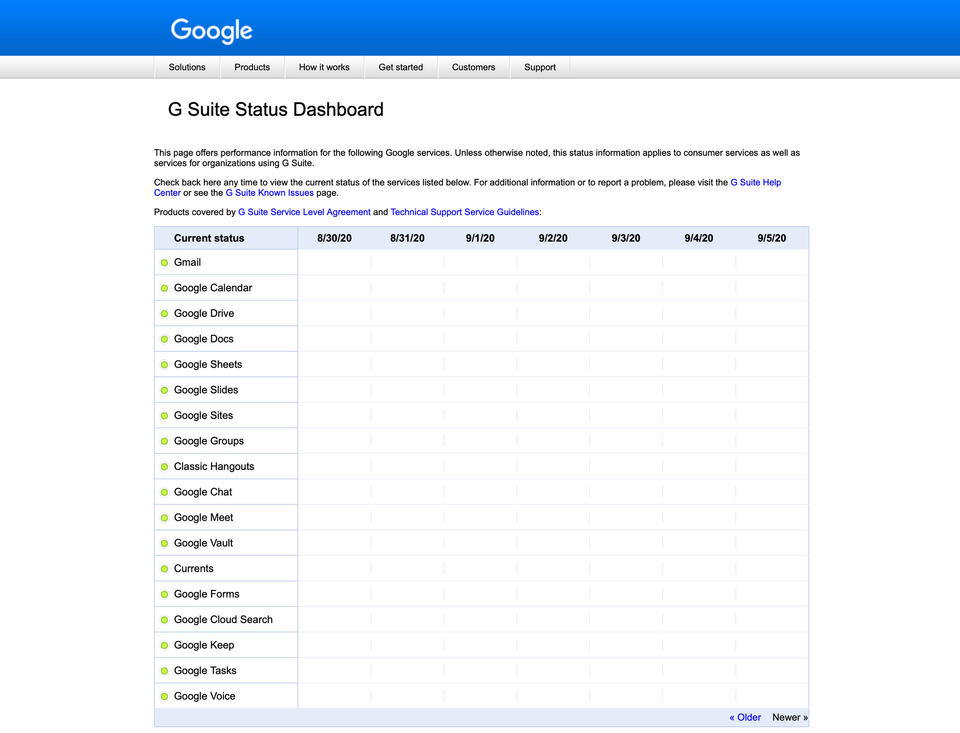The height and width of the screenshot is (733, 960).
Task: Open the G Suite Help Center link
Action: point(755,182)
